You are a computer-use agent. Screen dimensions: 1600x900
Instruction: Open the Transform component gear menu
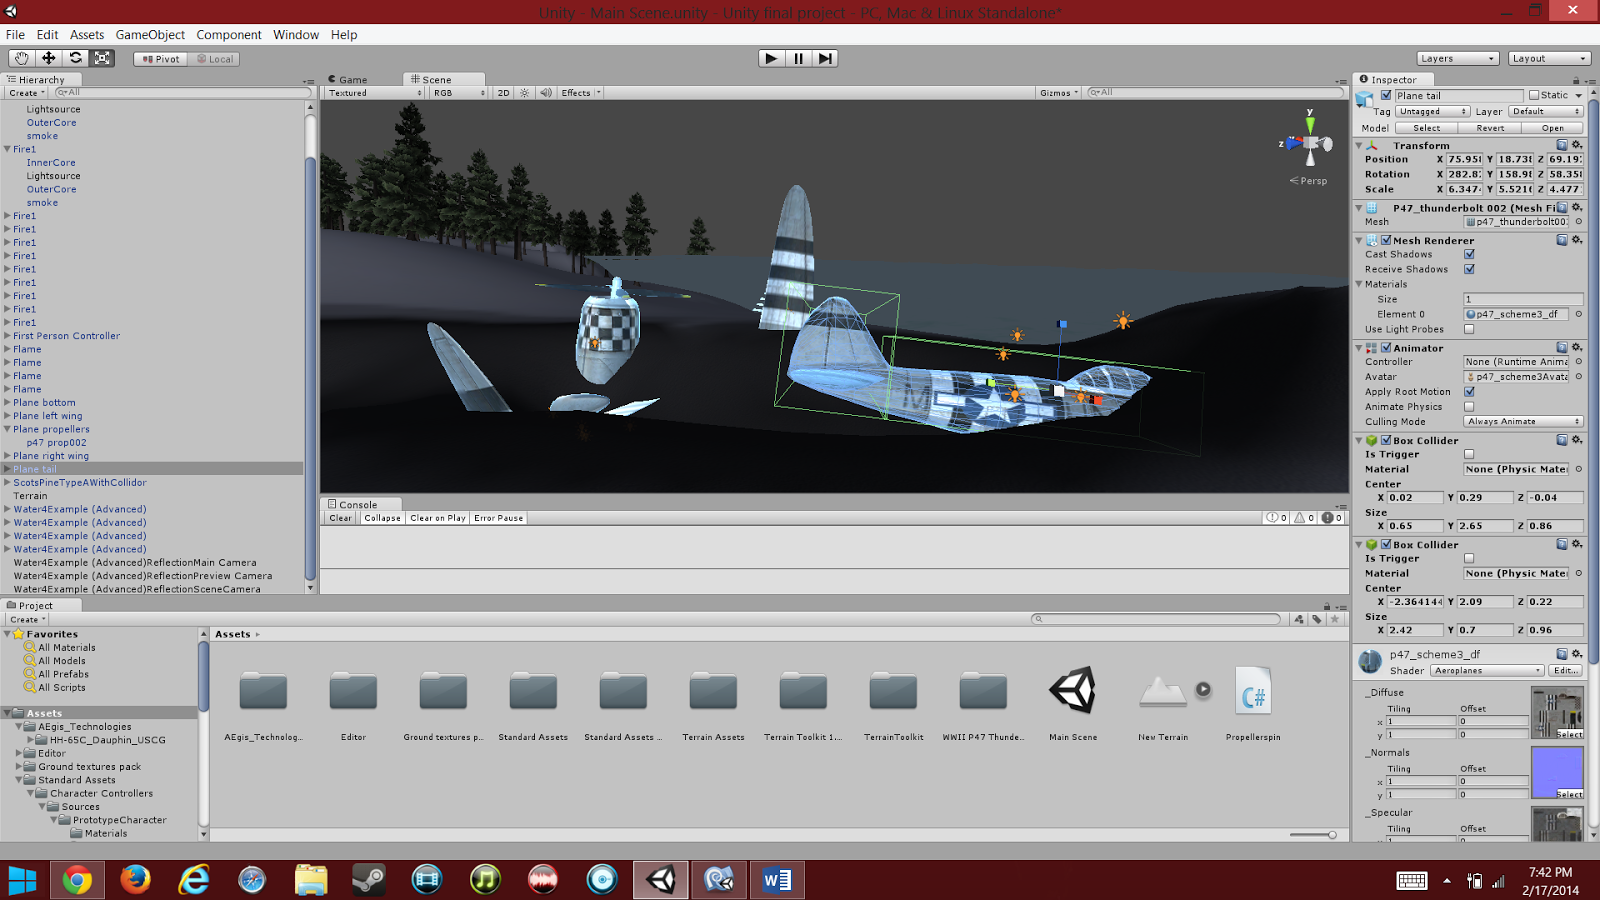1577,145
